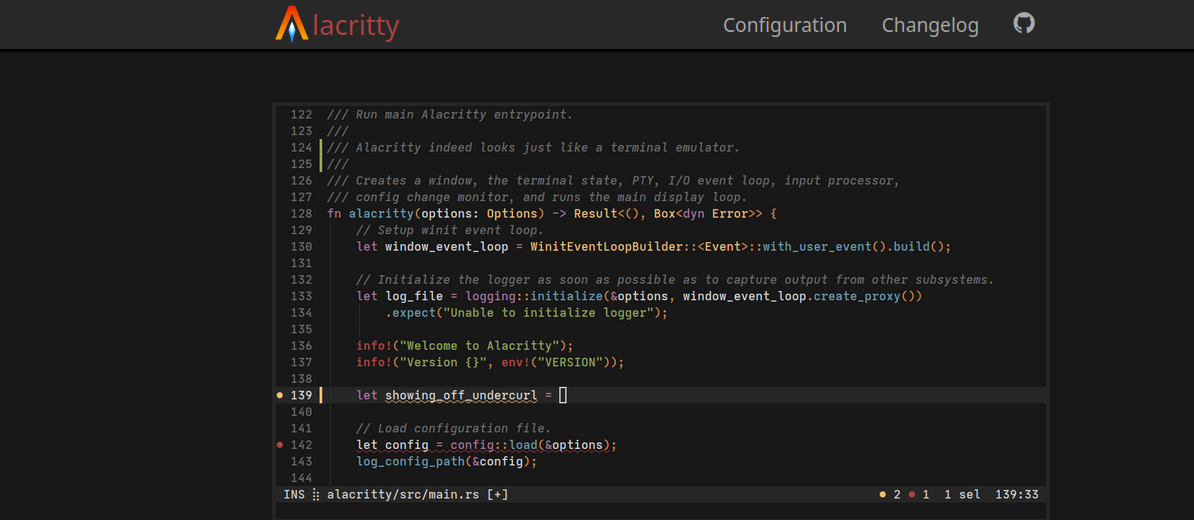The image size is (1194, 520).
Task: Click the Alacritty rocket logo icon
Action: 292,24
